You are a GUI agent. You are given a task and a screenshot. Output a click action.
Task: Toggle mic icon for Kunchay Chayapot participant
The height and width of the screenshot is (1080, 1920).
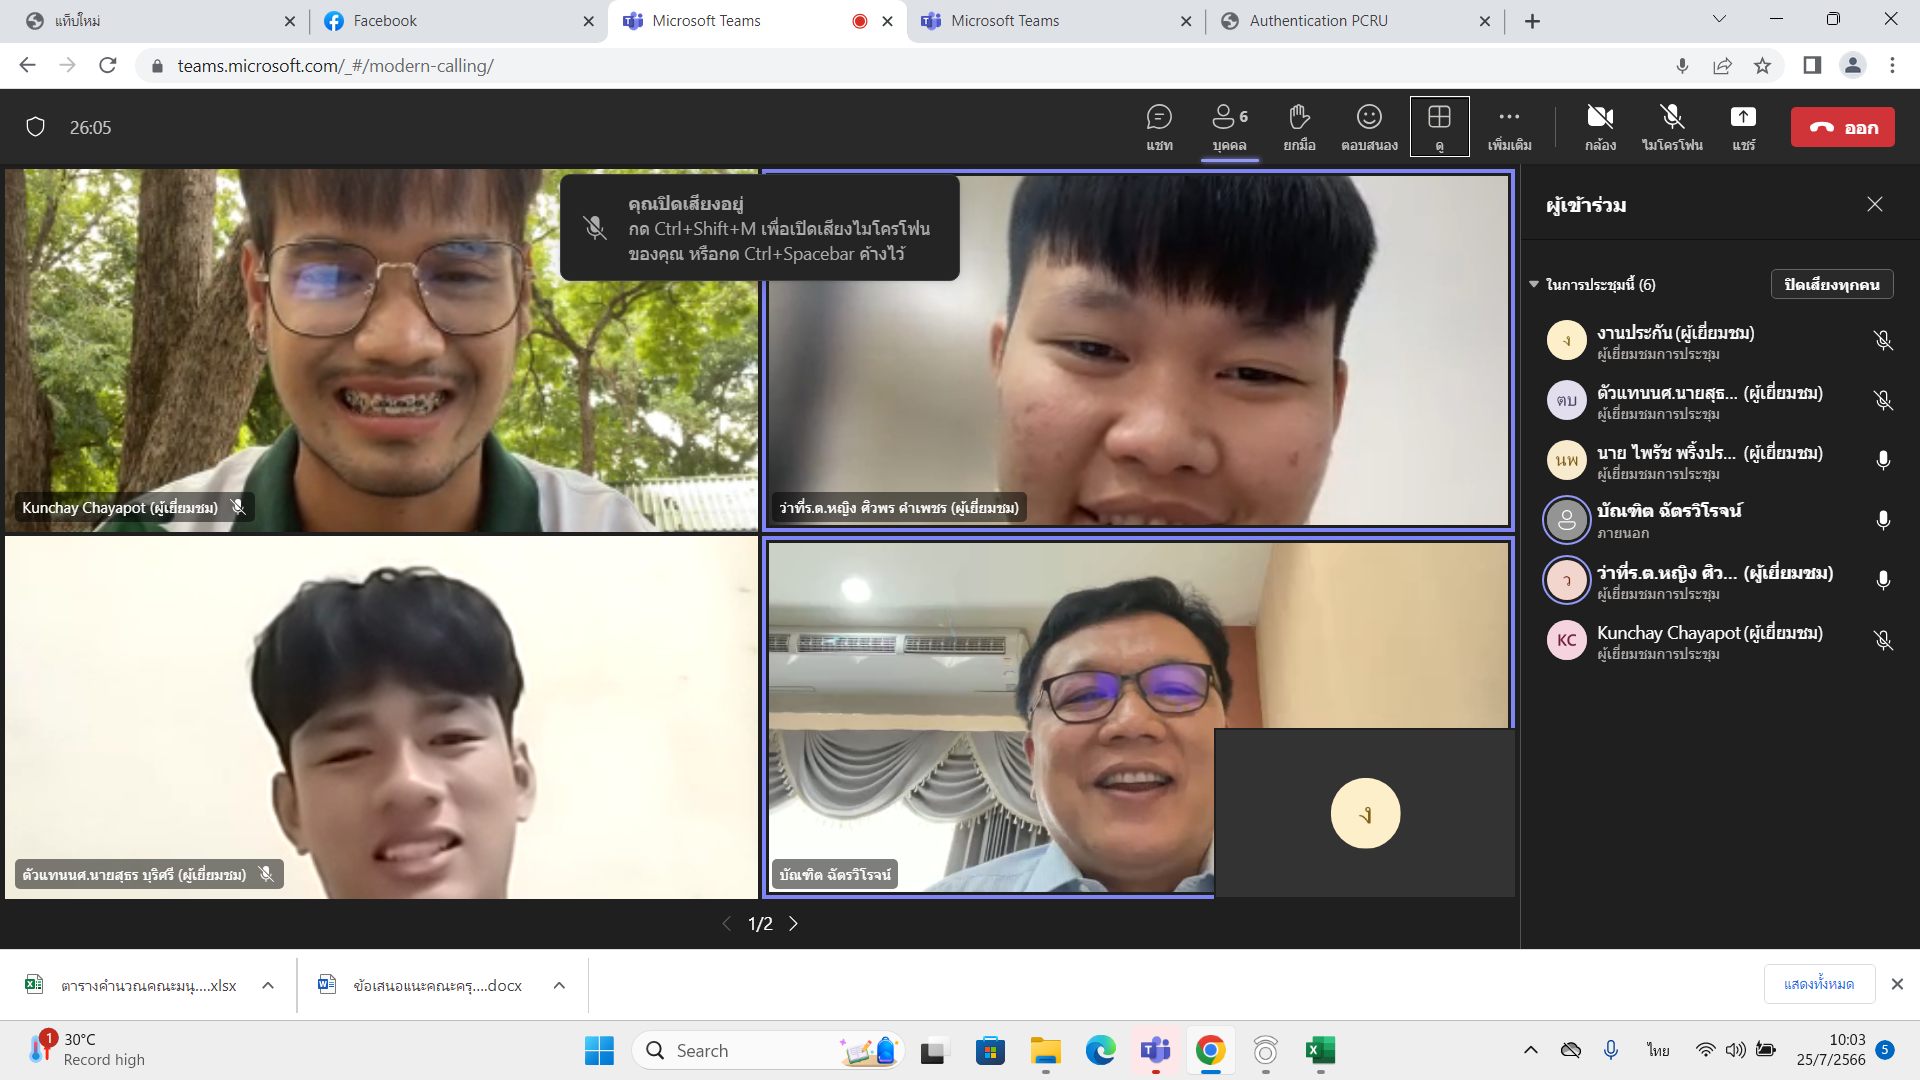[x=1882, y=641]
